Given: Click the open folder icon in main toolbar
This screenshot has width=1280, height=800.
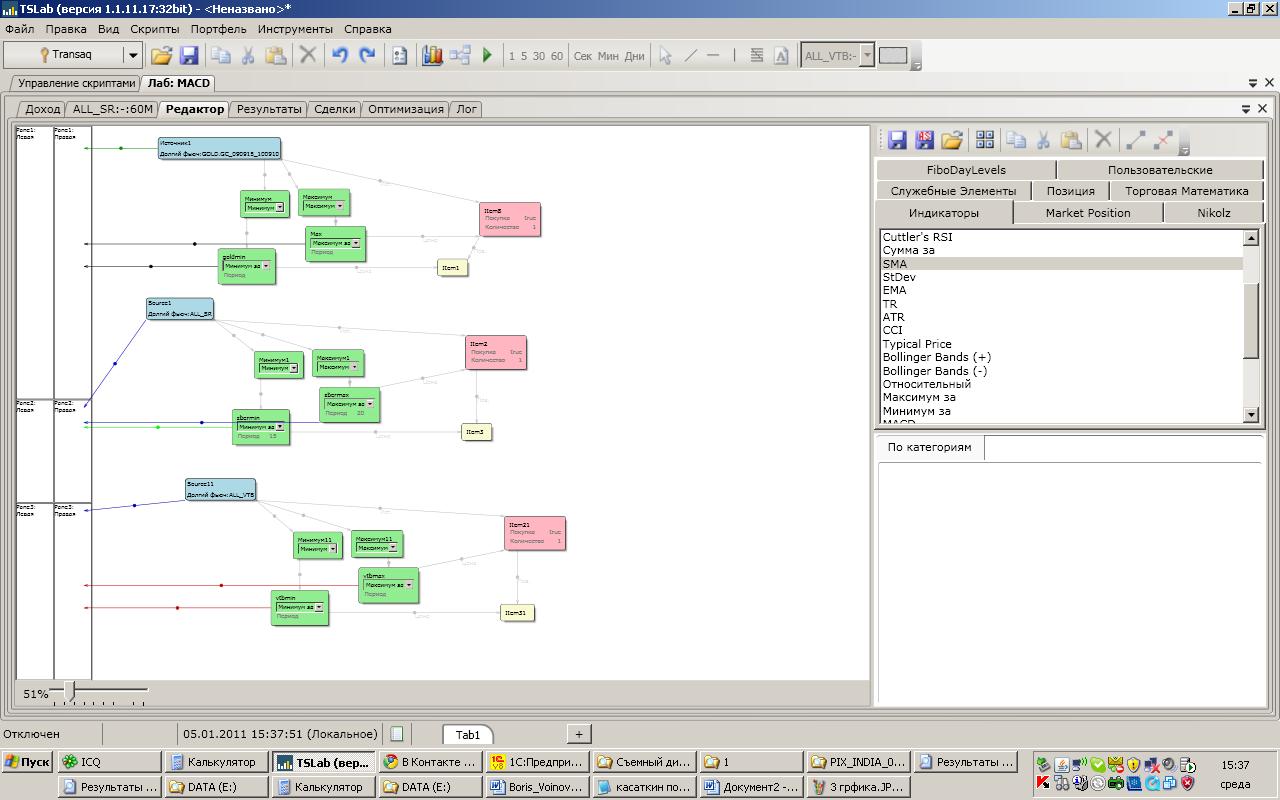Looking at the screenshot, I should (x=161, y=56).
